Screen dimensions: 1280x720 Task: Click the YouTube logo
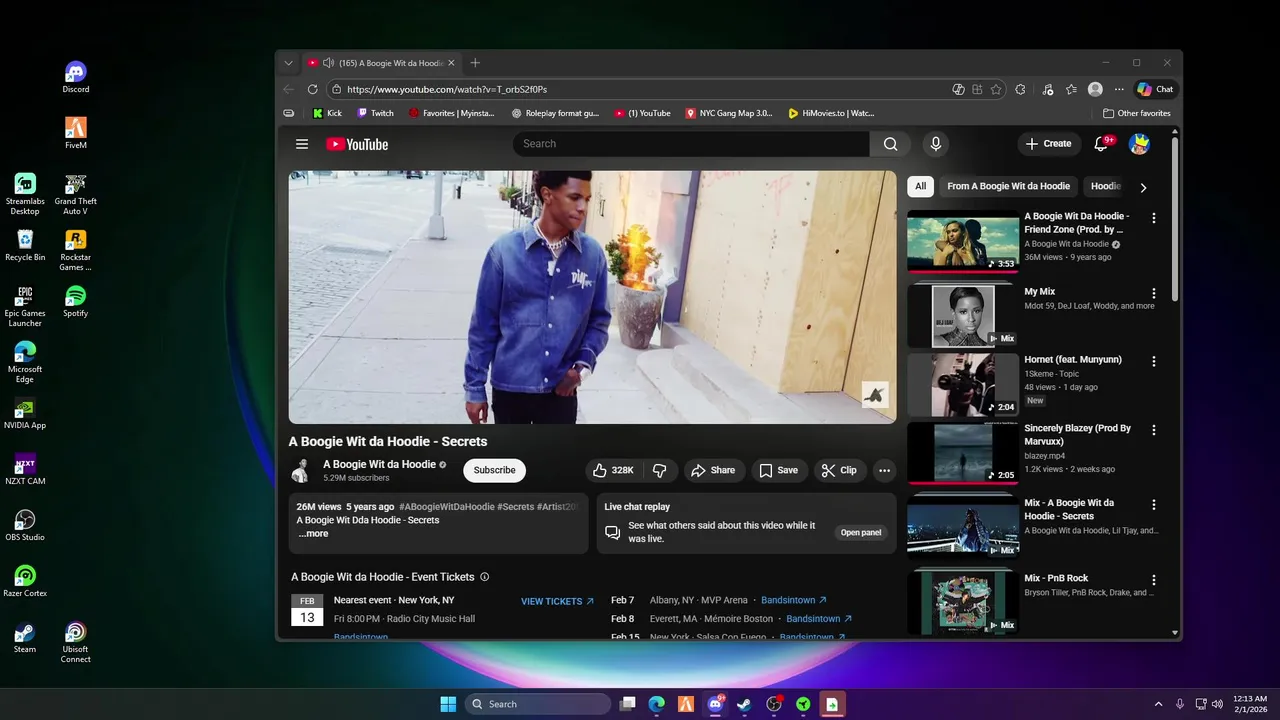coord(357,144)
